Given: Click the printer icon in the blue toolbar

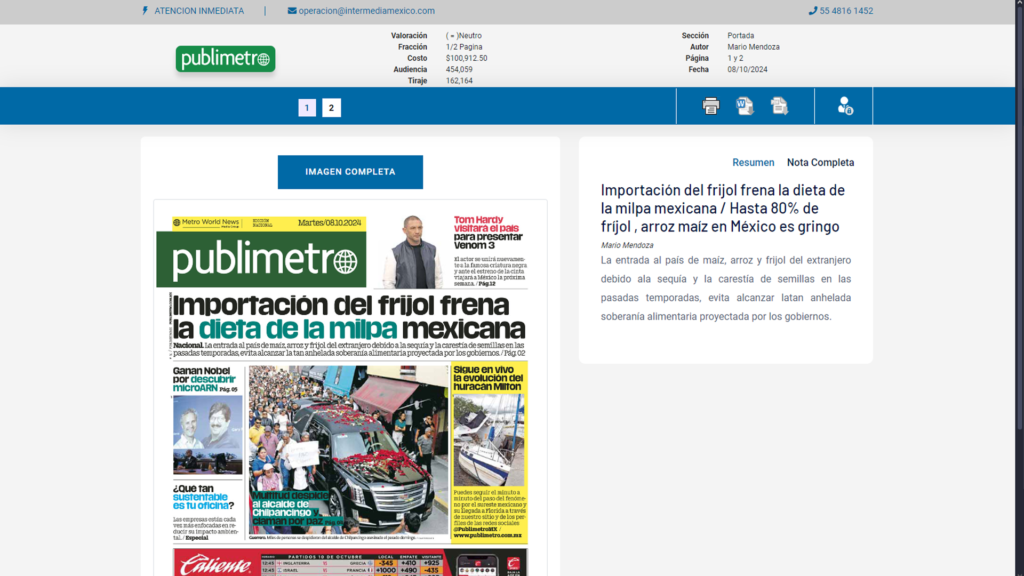Looking at the screenshot, I should pyautogui.click(x=711, y=106).
